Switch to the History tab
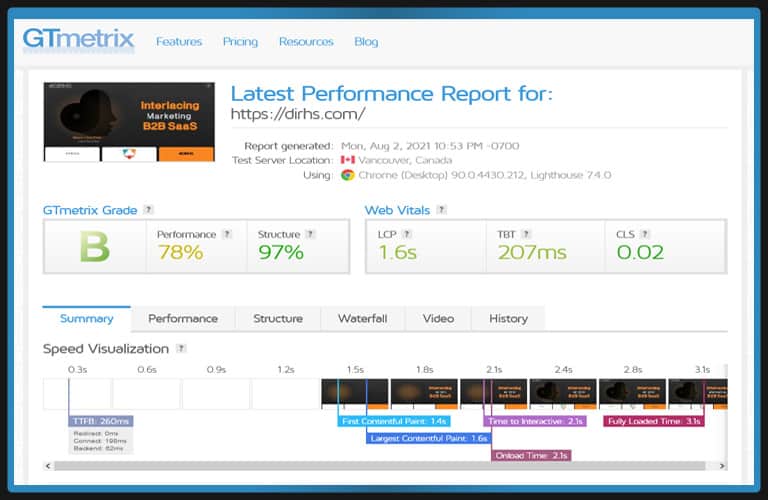768x500 pixels. [508, 319]
